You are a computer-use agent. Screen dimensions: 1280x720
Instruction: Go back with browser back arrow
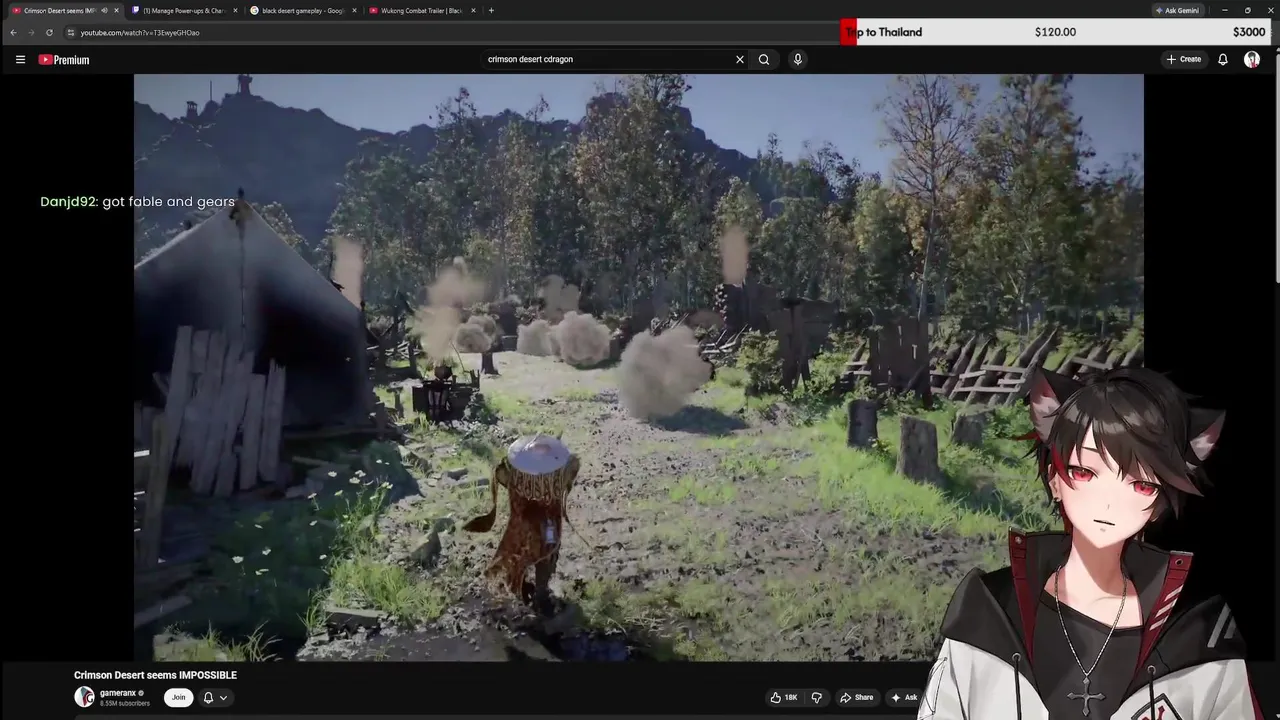(13, 32)
